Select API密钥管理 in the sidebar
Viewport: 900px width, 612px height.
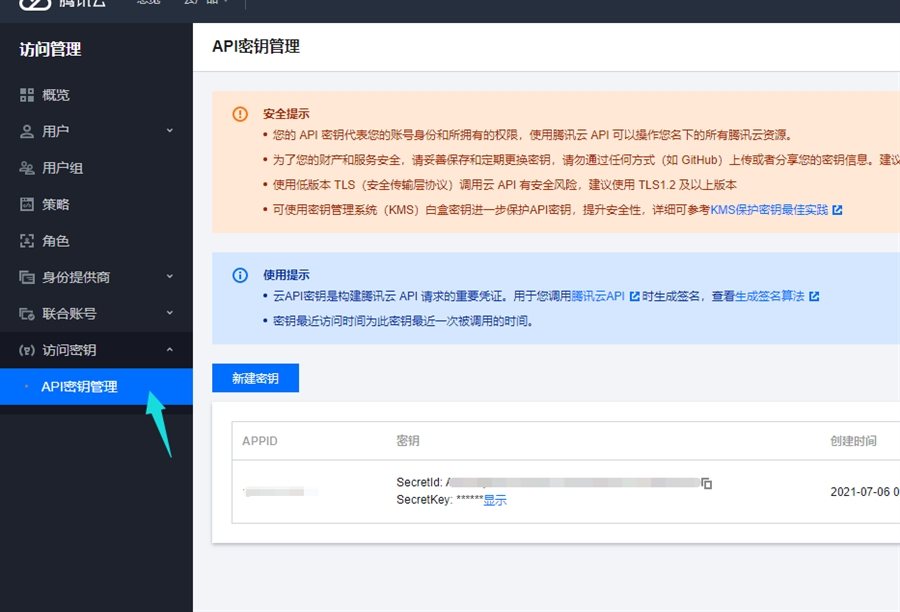(79, 387)
